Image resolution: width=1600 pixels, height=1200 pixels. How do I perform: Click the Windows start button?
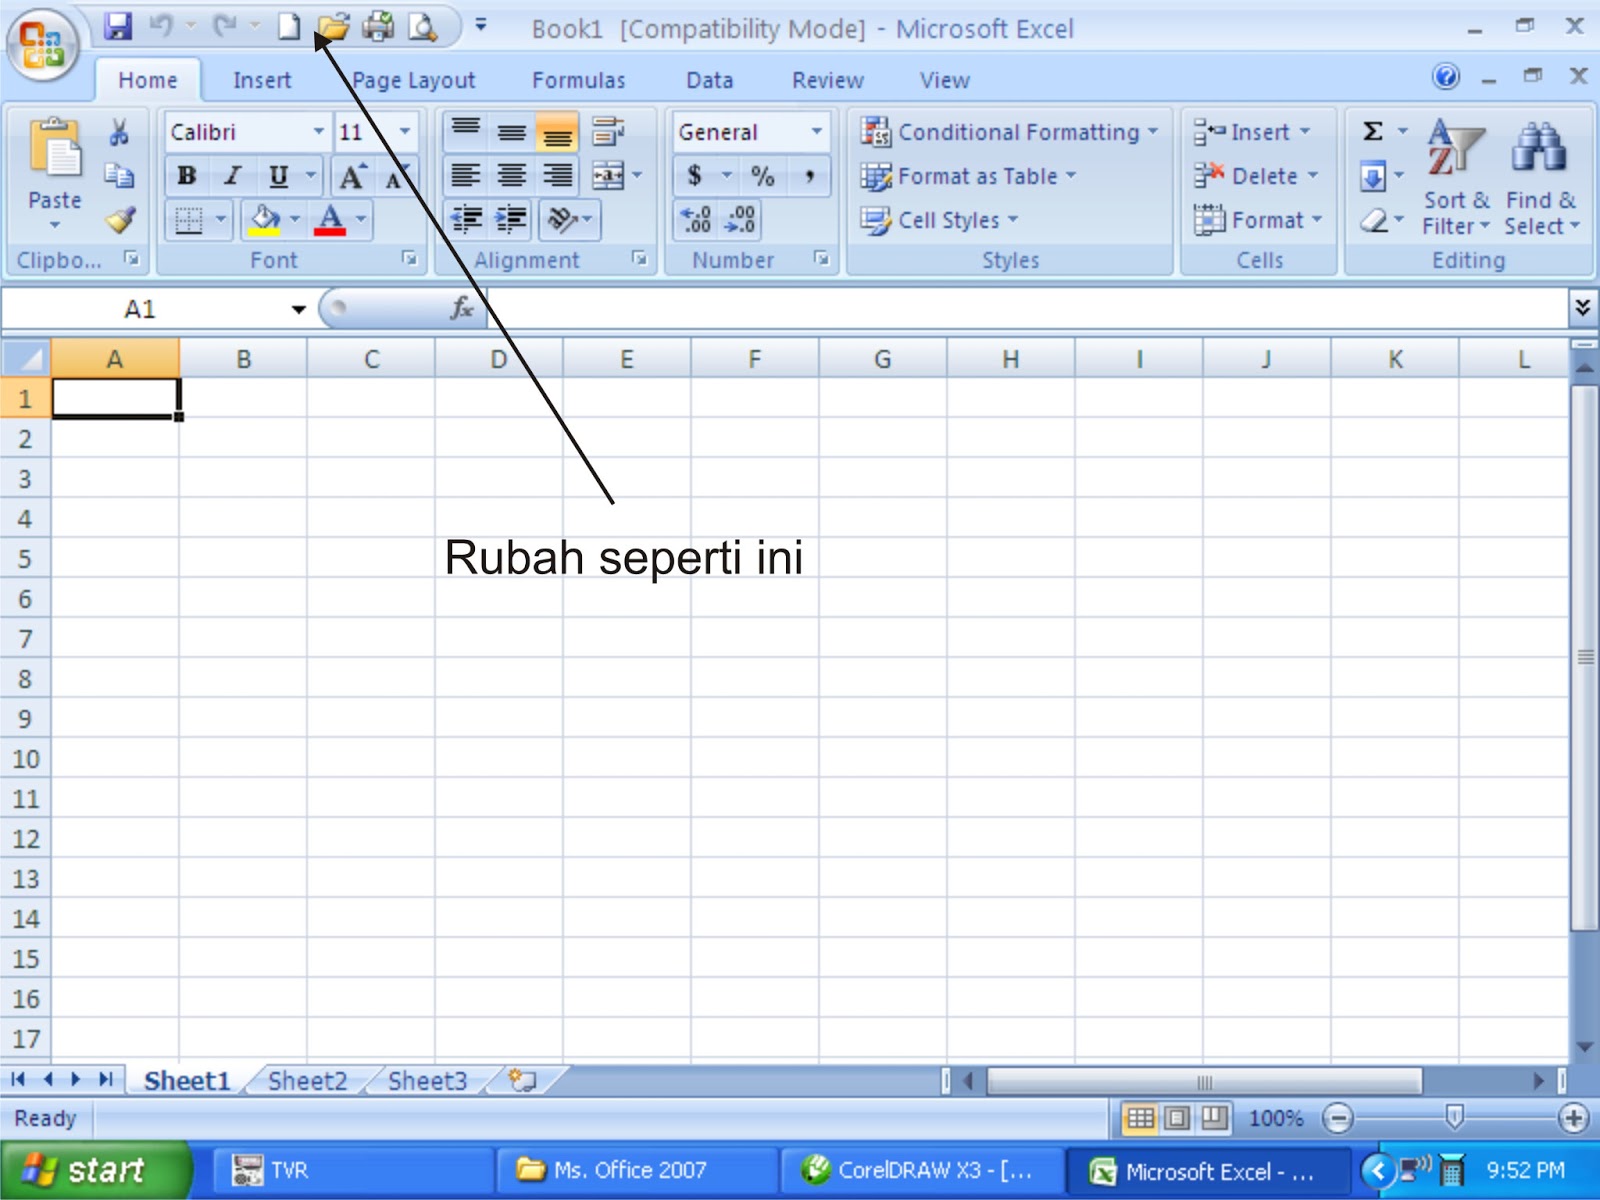(x=96, y=1170)
